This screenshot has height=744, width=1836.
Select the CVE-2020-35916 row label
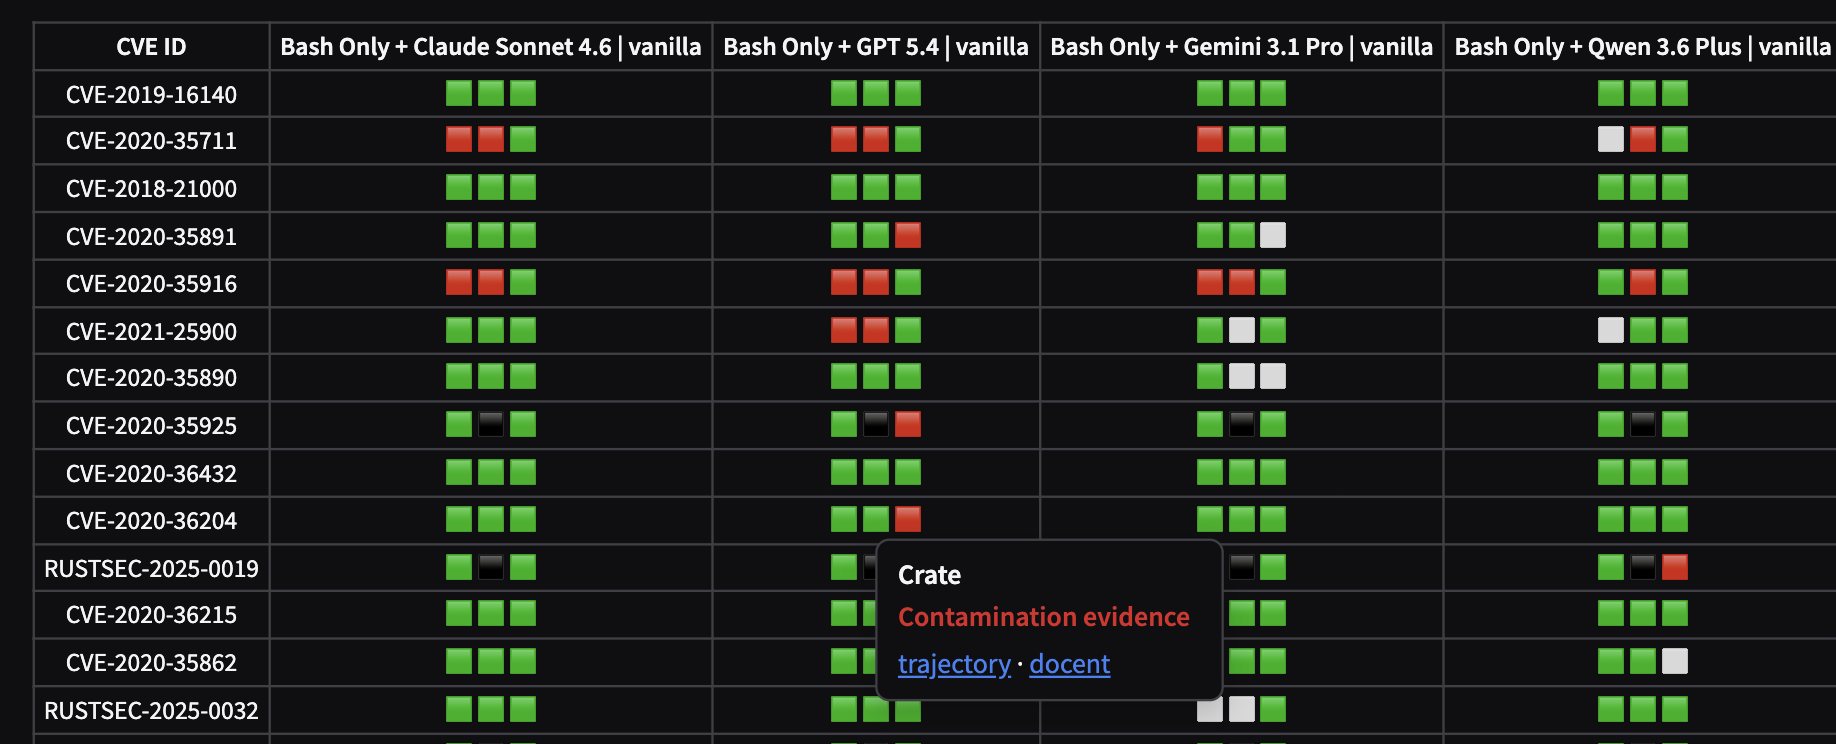click(x=151, y=284)
